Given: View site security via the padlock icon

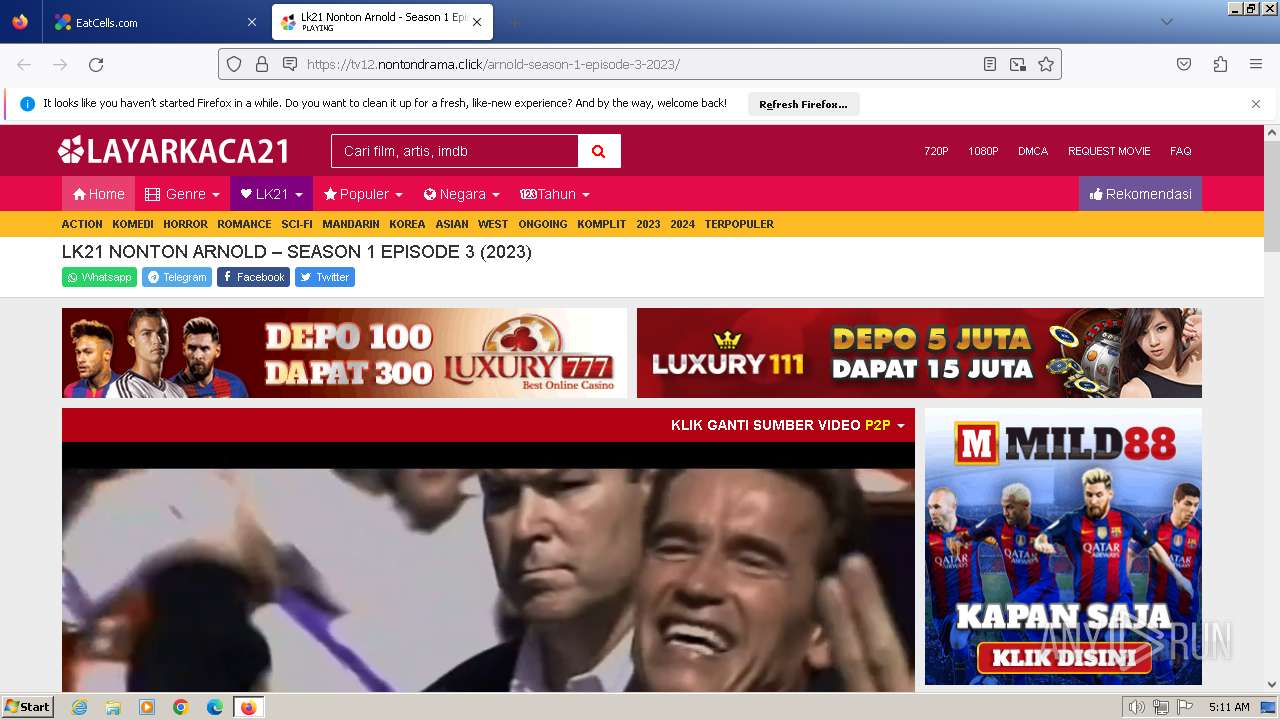Looking at the screenshot, I should pyautogui.click(x=262, y=64).
